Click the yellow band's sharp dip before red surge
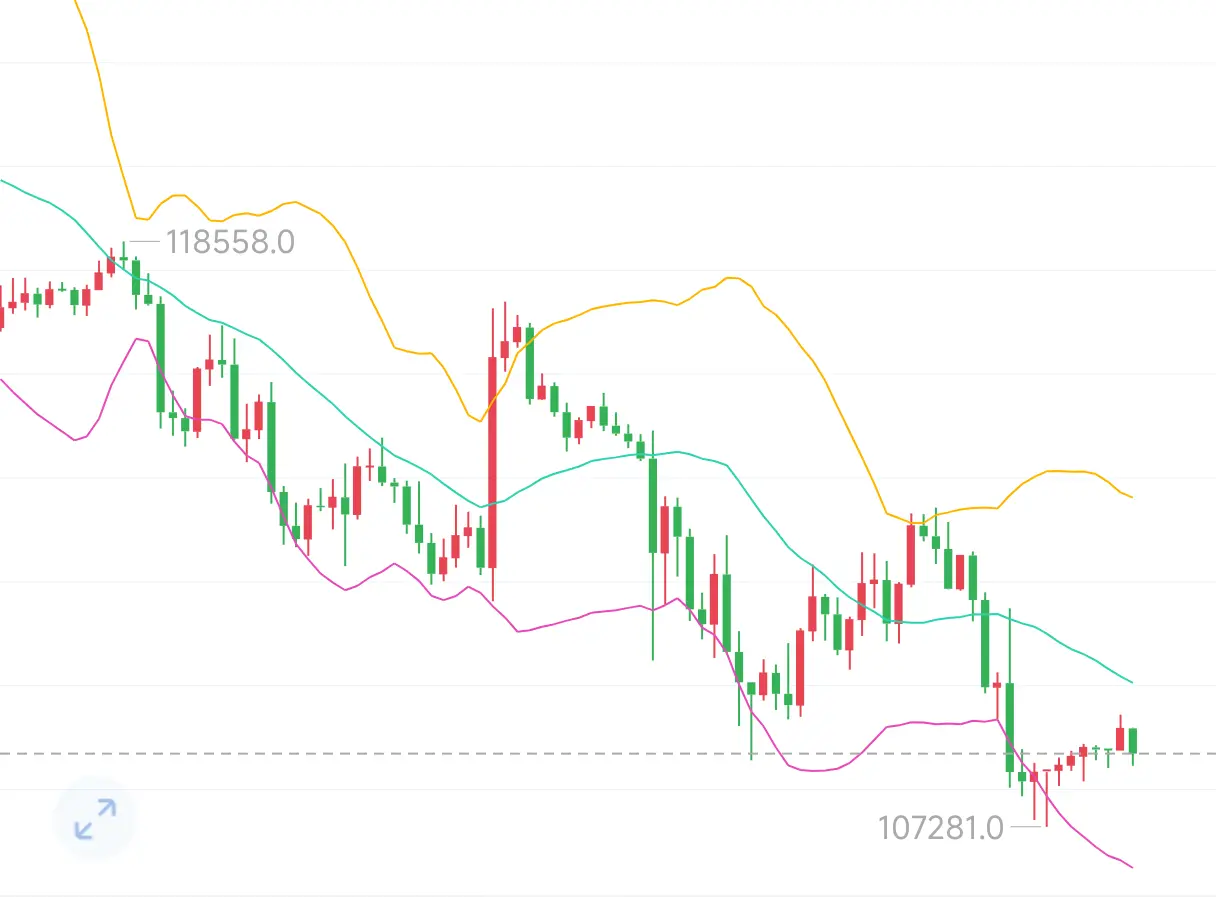1216x897 pixels. pyautogui.click(x=474, y=417)
